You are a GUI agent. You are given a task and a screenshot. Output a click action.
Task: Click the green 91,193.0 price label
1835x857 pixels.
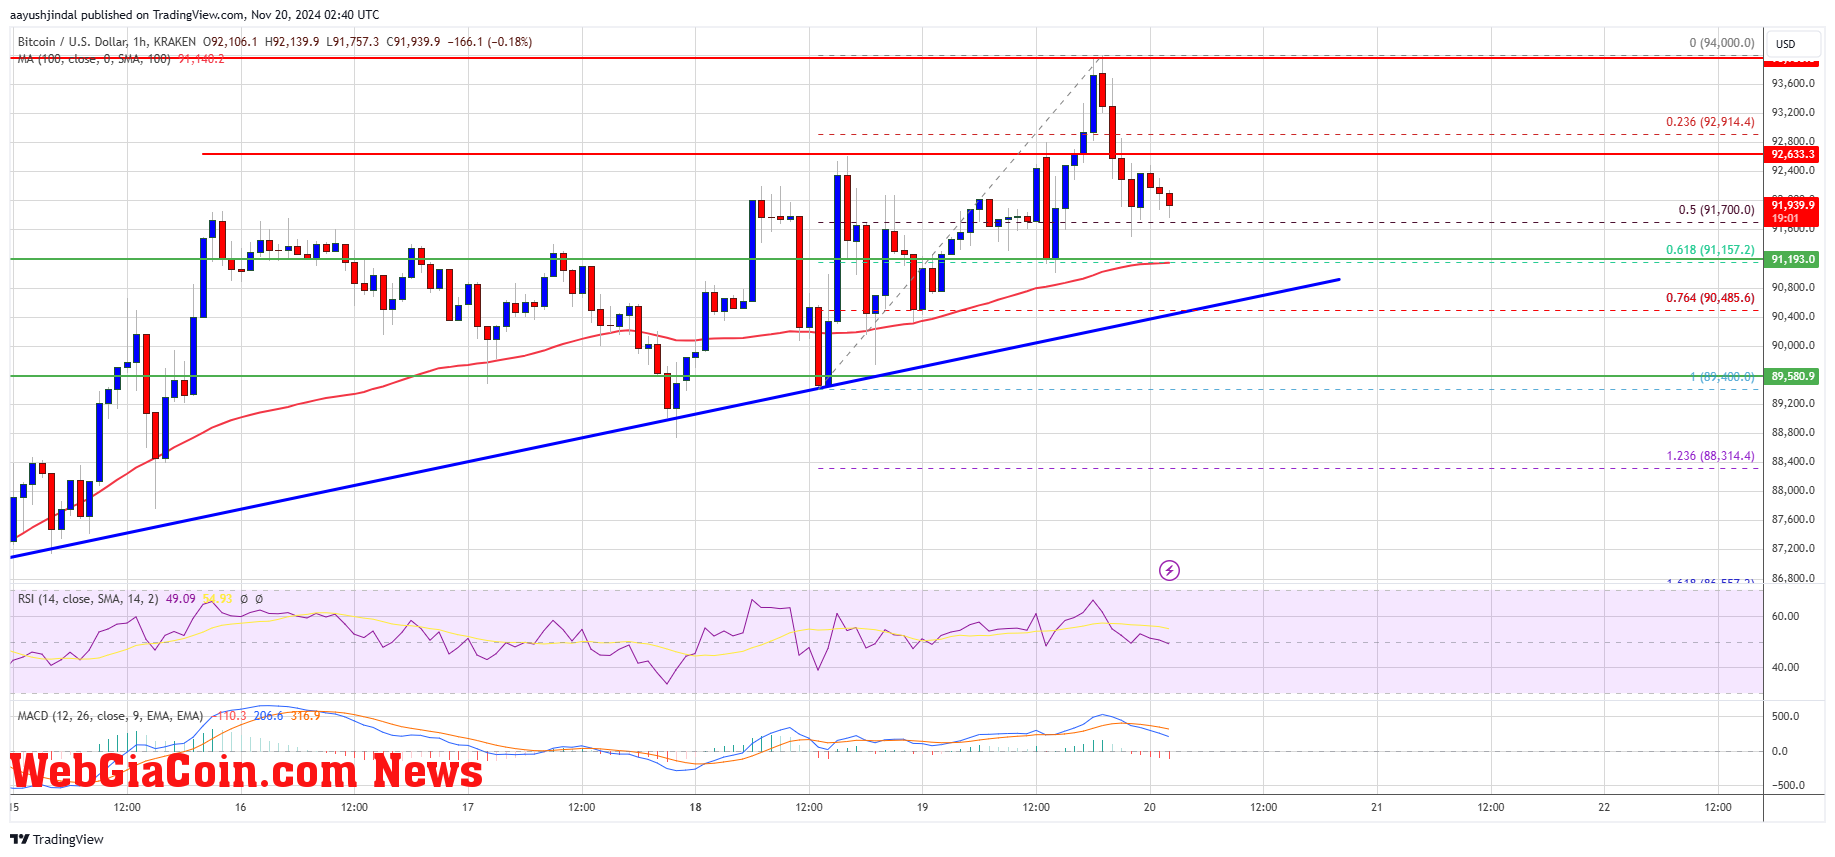pos(1793,259)
